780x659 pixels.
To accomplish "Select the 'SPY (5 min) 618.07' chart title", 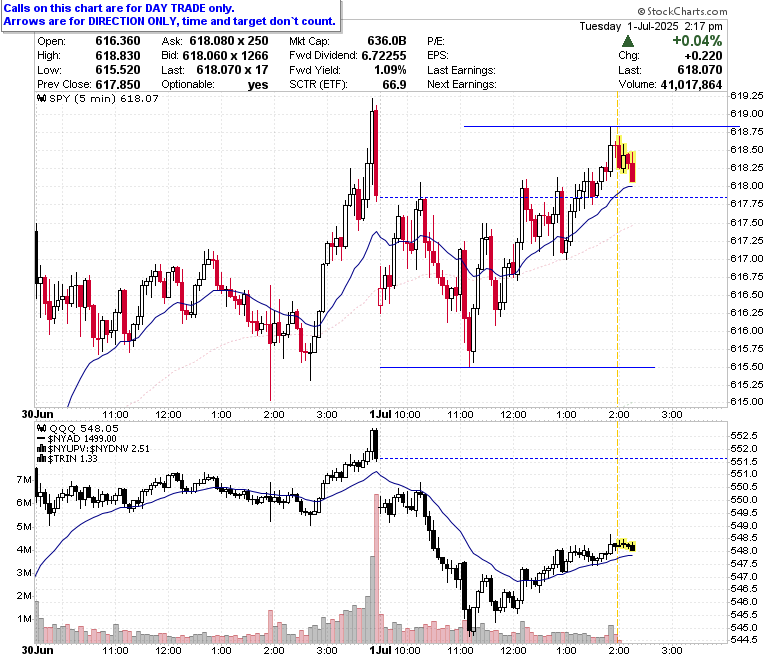I will coord(104,98).
